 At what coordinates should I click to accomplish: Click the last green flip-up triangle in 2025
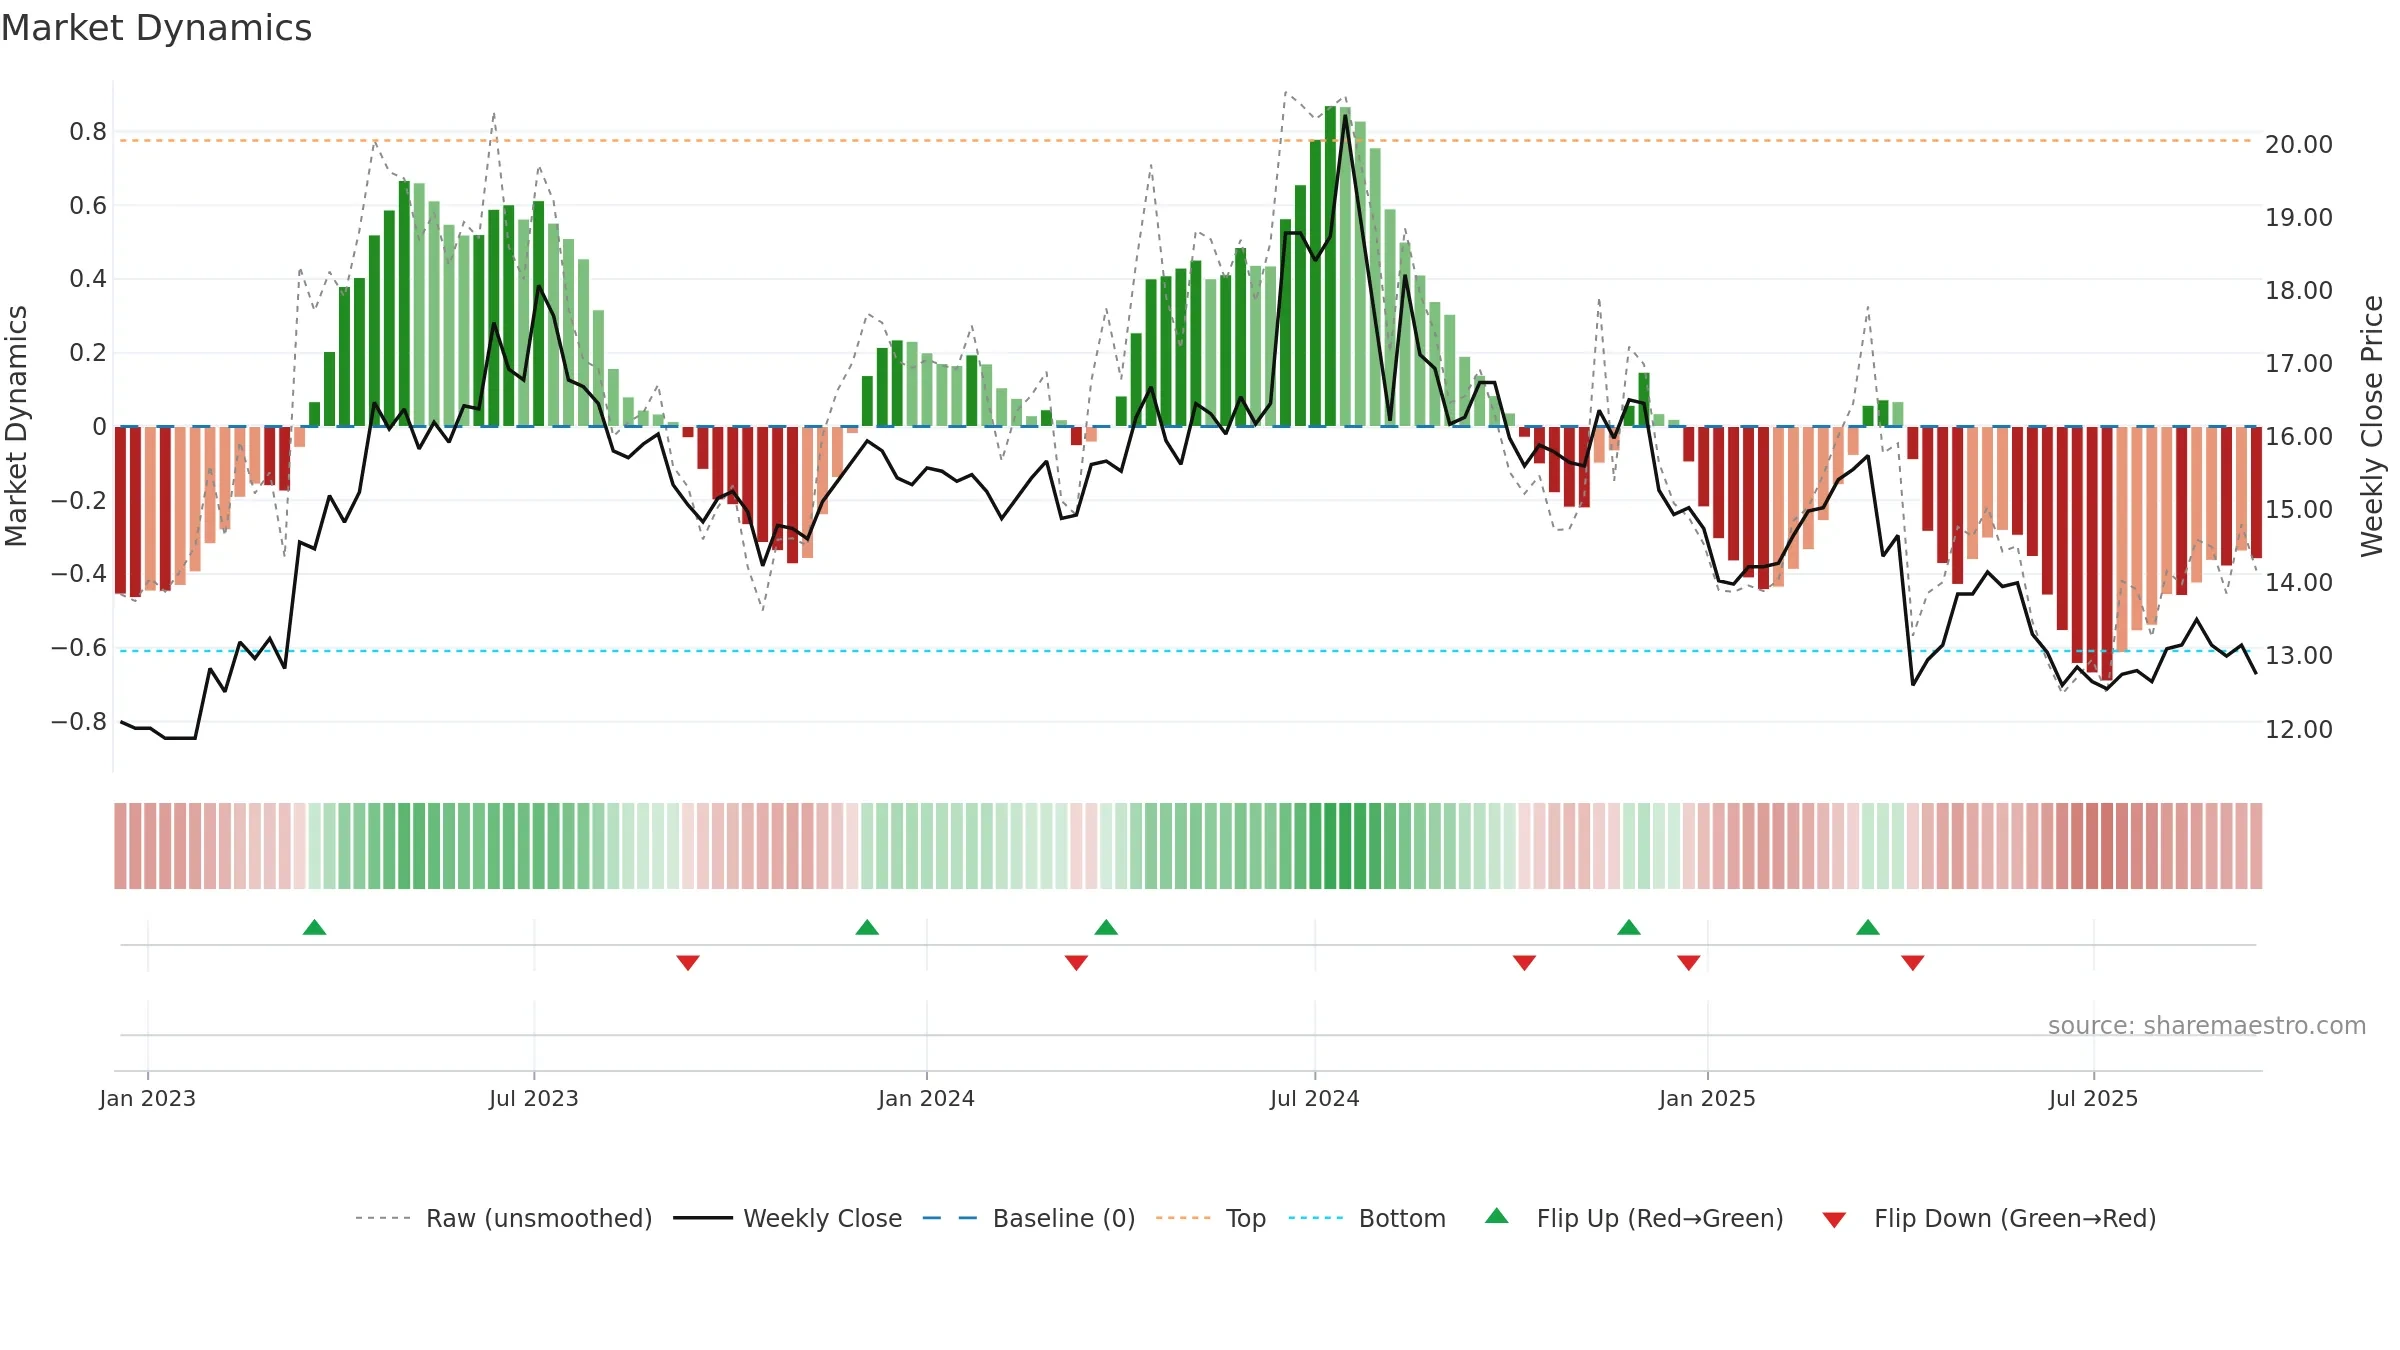point(1868,927)
